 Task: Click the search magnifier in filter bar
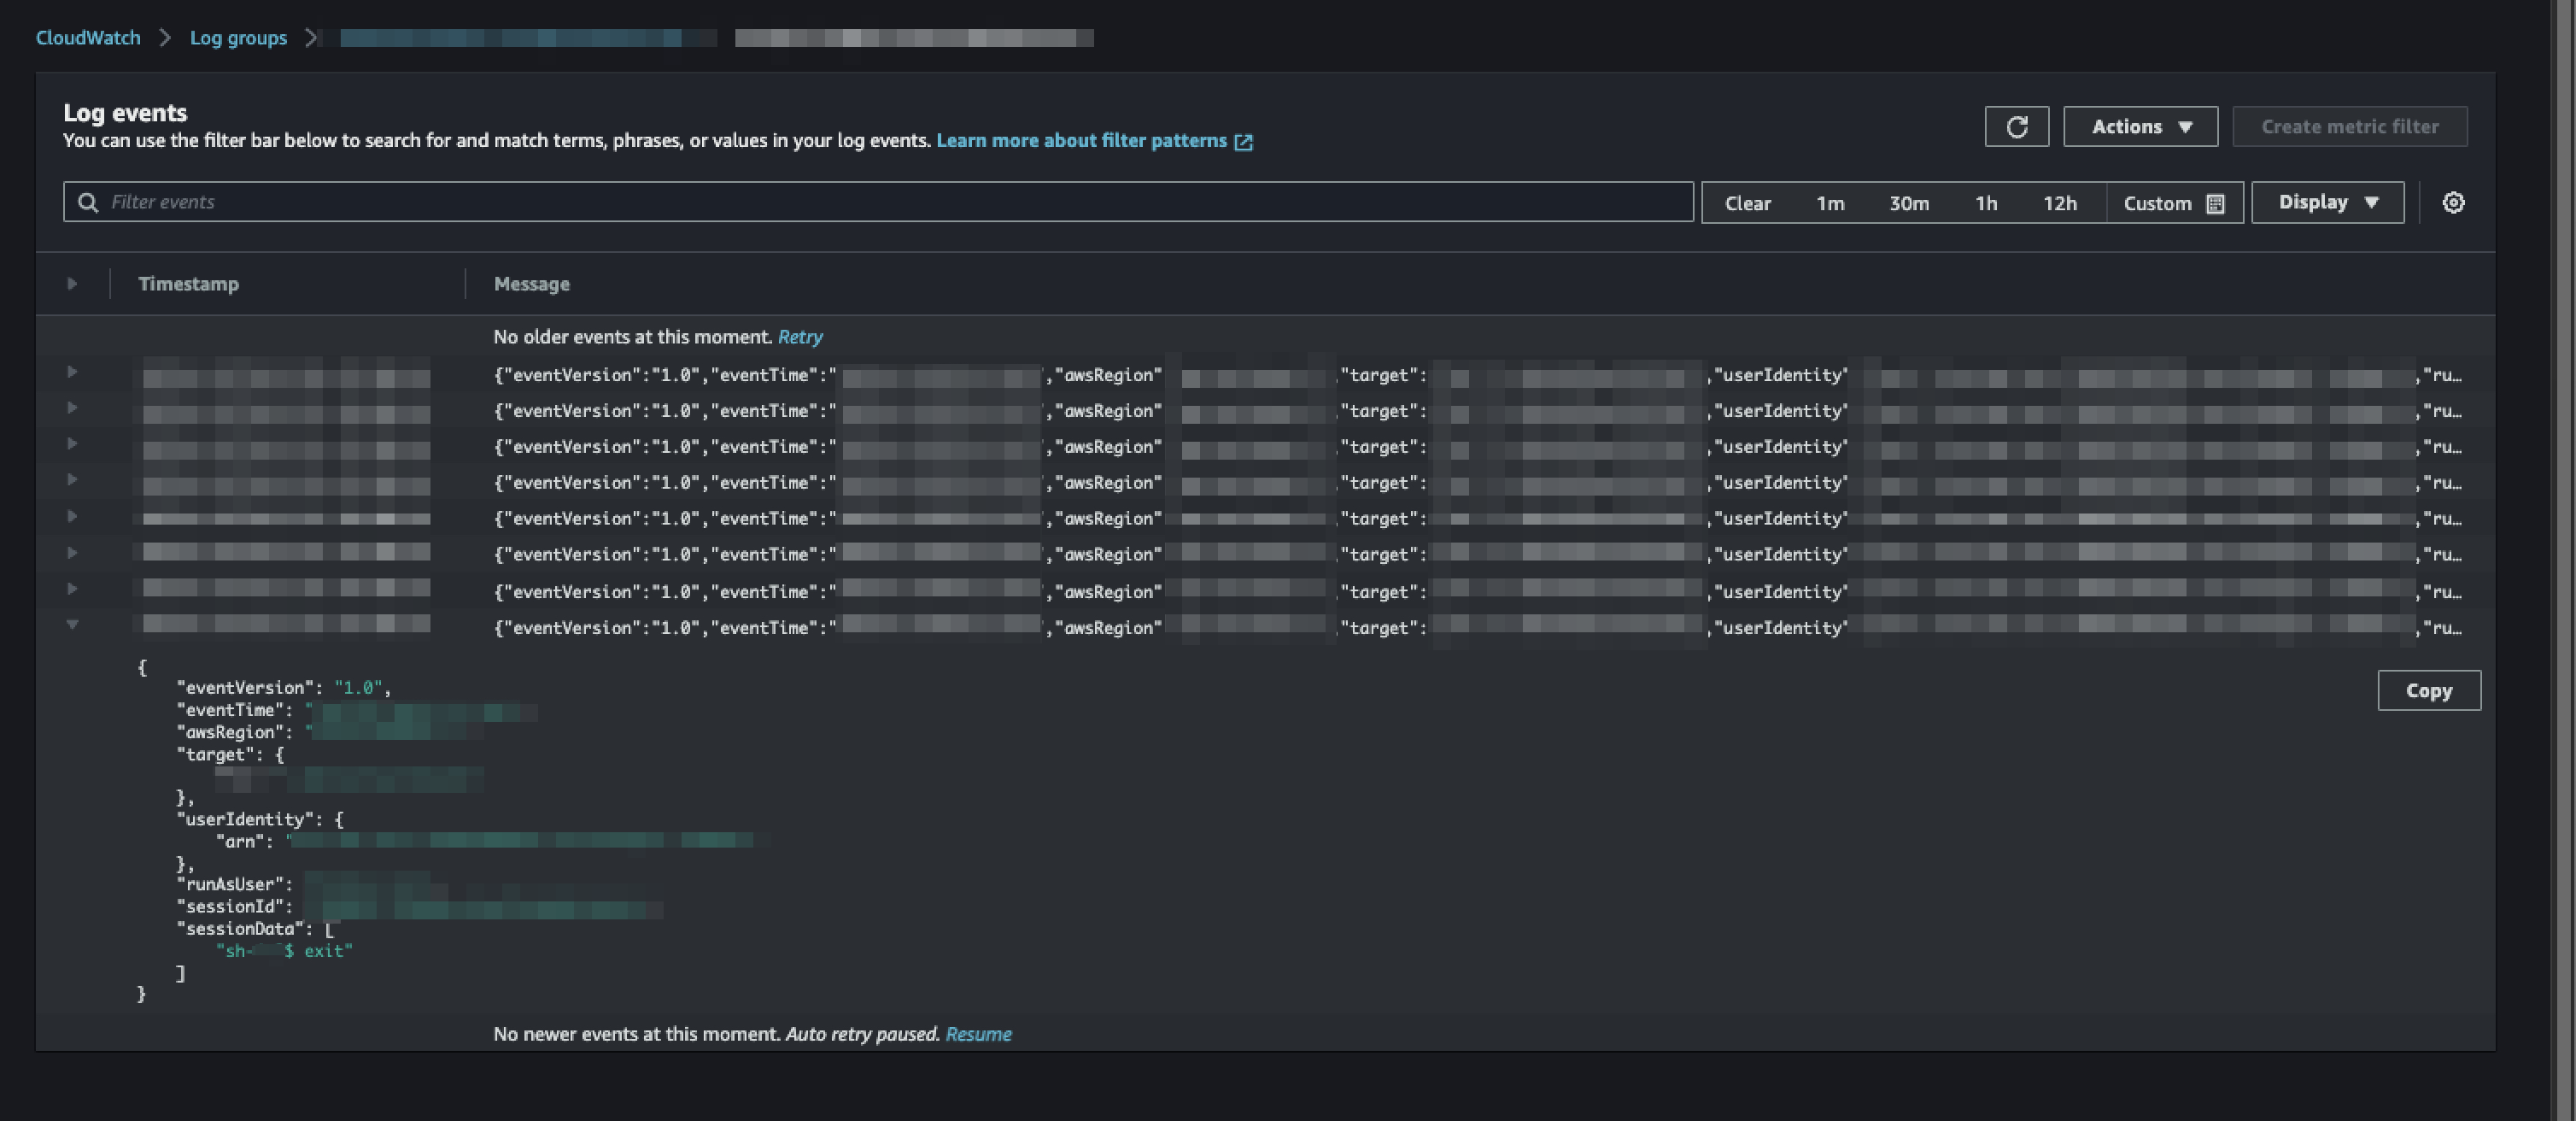coord(88,203)
